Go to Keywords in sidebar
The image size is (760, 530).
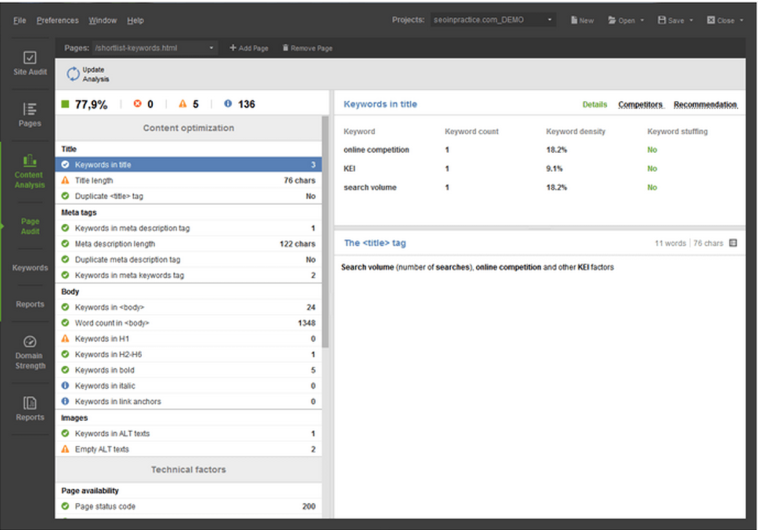point(30,267)
